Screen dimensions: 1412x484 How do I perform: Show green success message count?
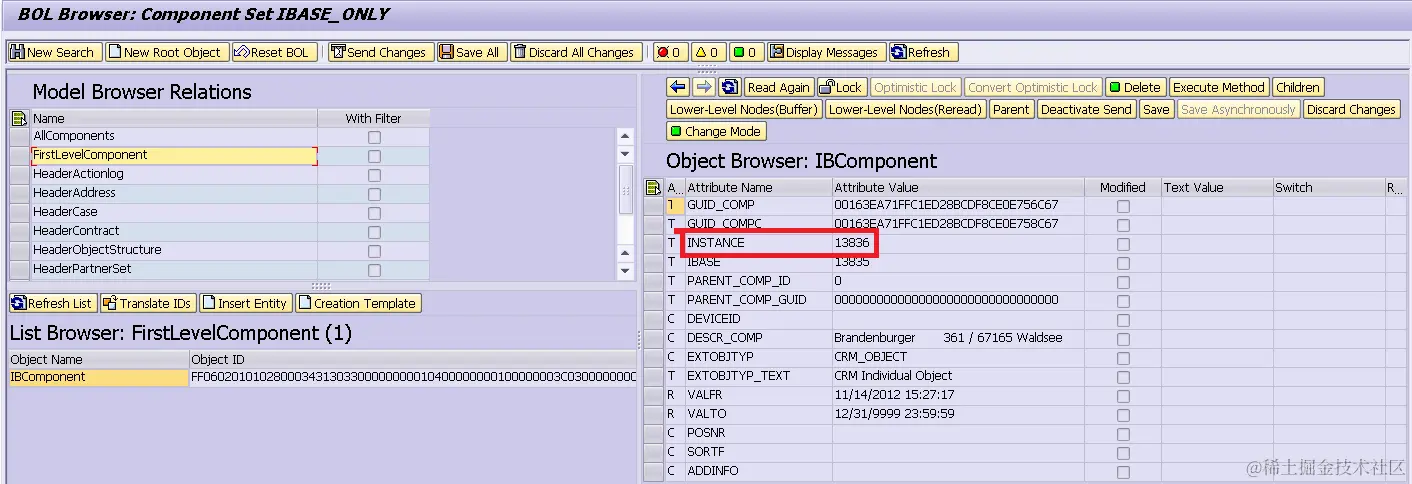[x=745, y=52]
